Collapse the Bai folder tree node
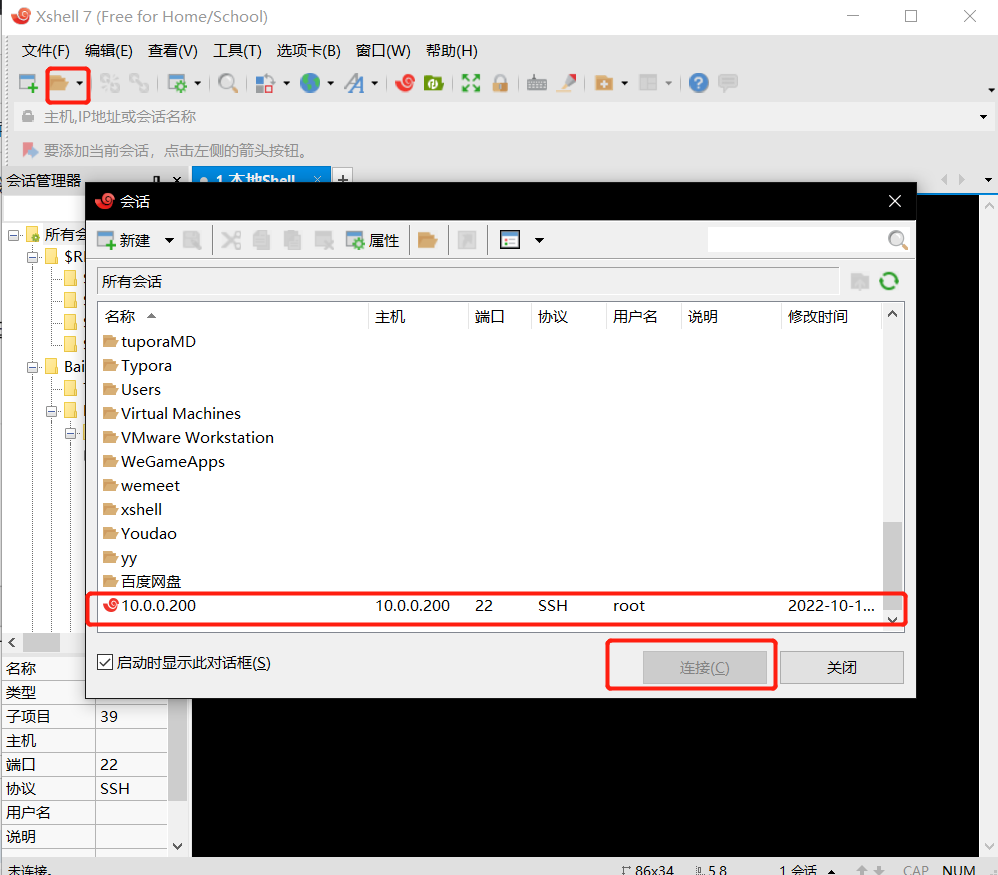This screenshot has height=875, width=998. pyautogui.click(x=32, y=367)
